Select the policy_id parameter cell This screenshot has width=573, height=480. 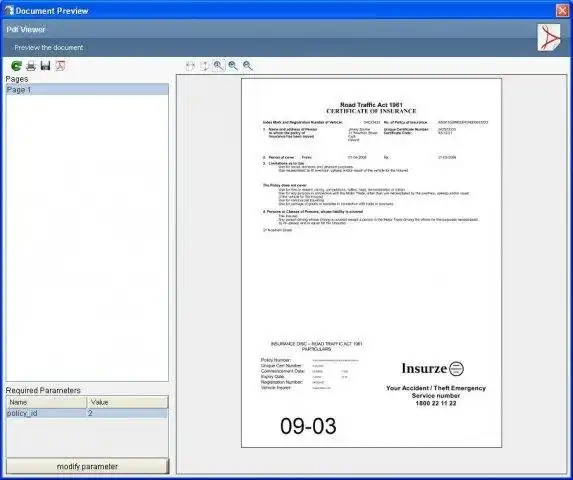tap(46, 413)
